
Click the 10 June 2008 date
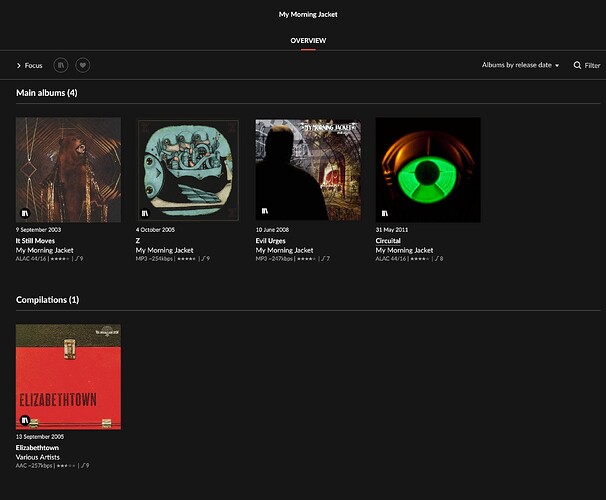coord(272,230)
